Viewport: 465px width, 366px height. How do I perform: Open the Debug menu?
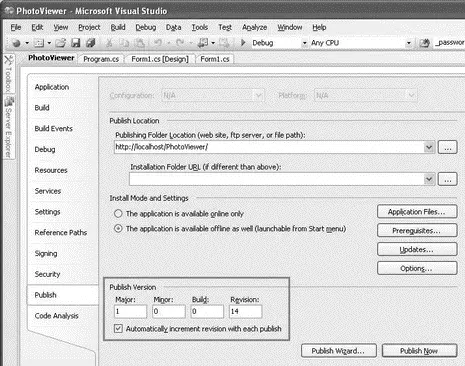click(146, 27)
